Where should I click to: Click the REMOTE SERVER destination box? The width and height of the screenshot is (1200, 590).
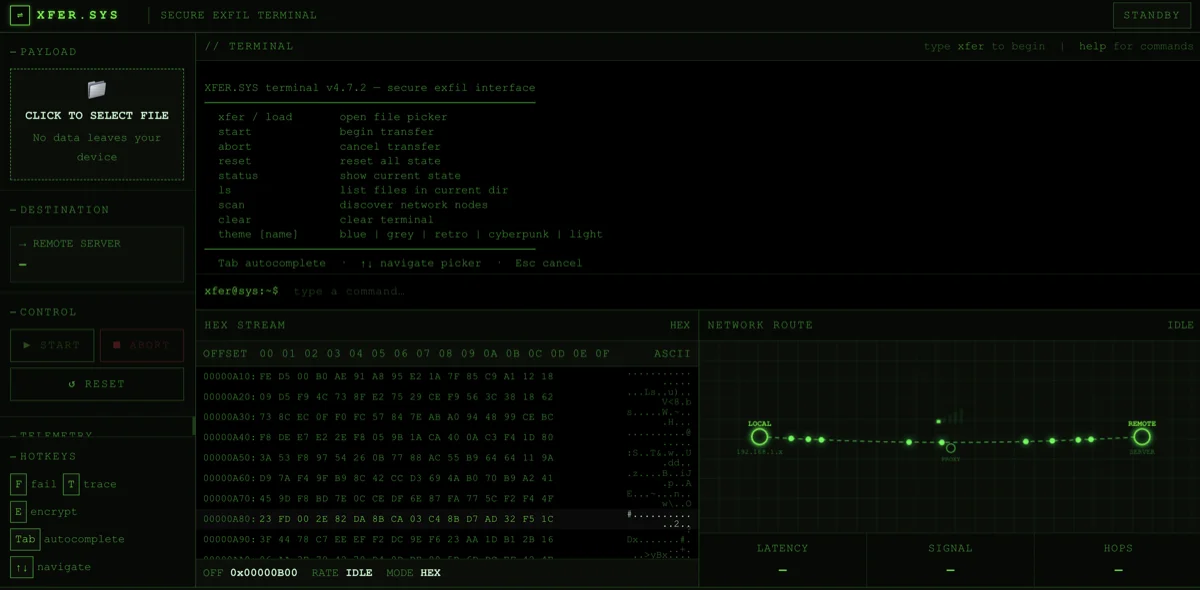(x=97, y=254)
